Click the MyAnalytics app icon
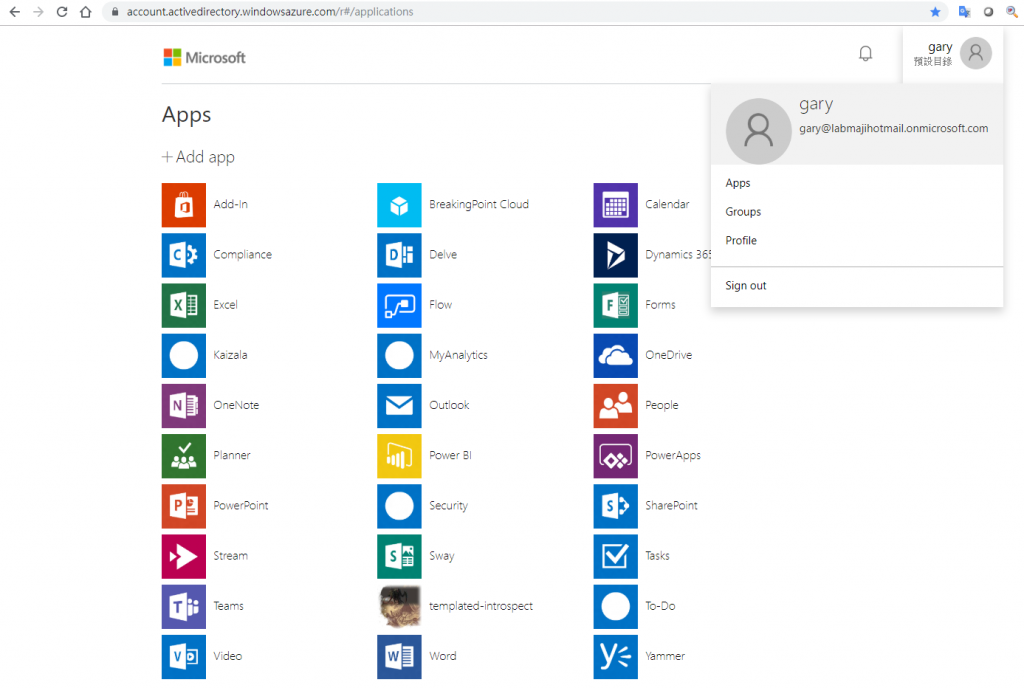This screenshot has height=688, width=1024. tap(399, 356)
